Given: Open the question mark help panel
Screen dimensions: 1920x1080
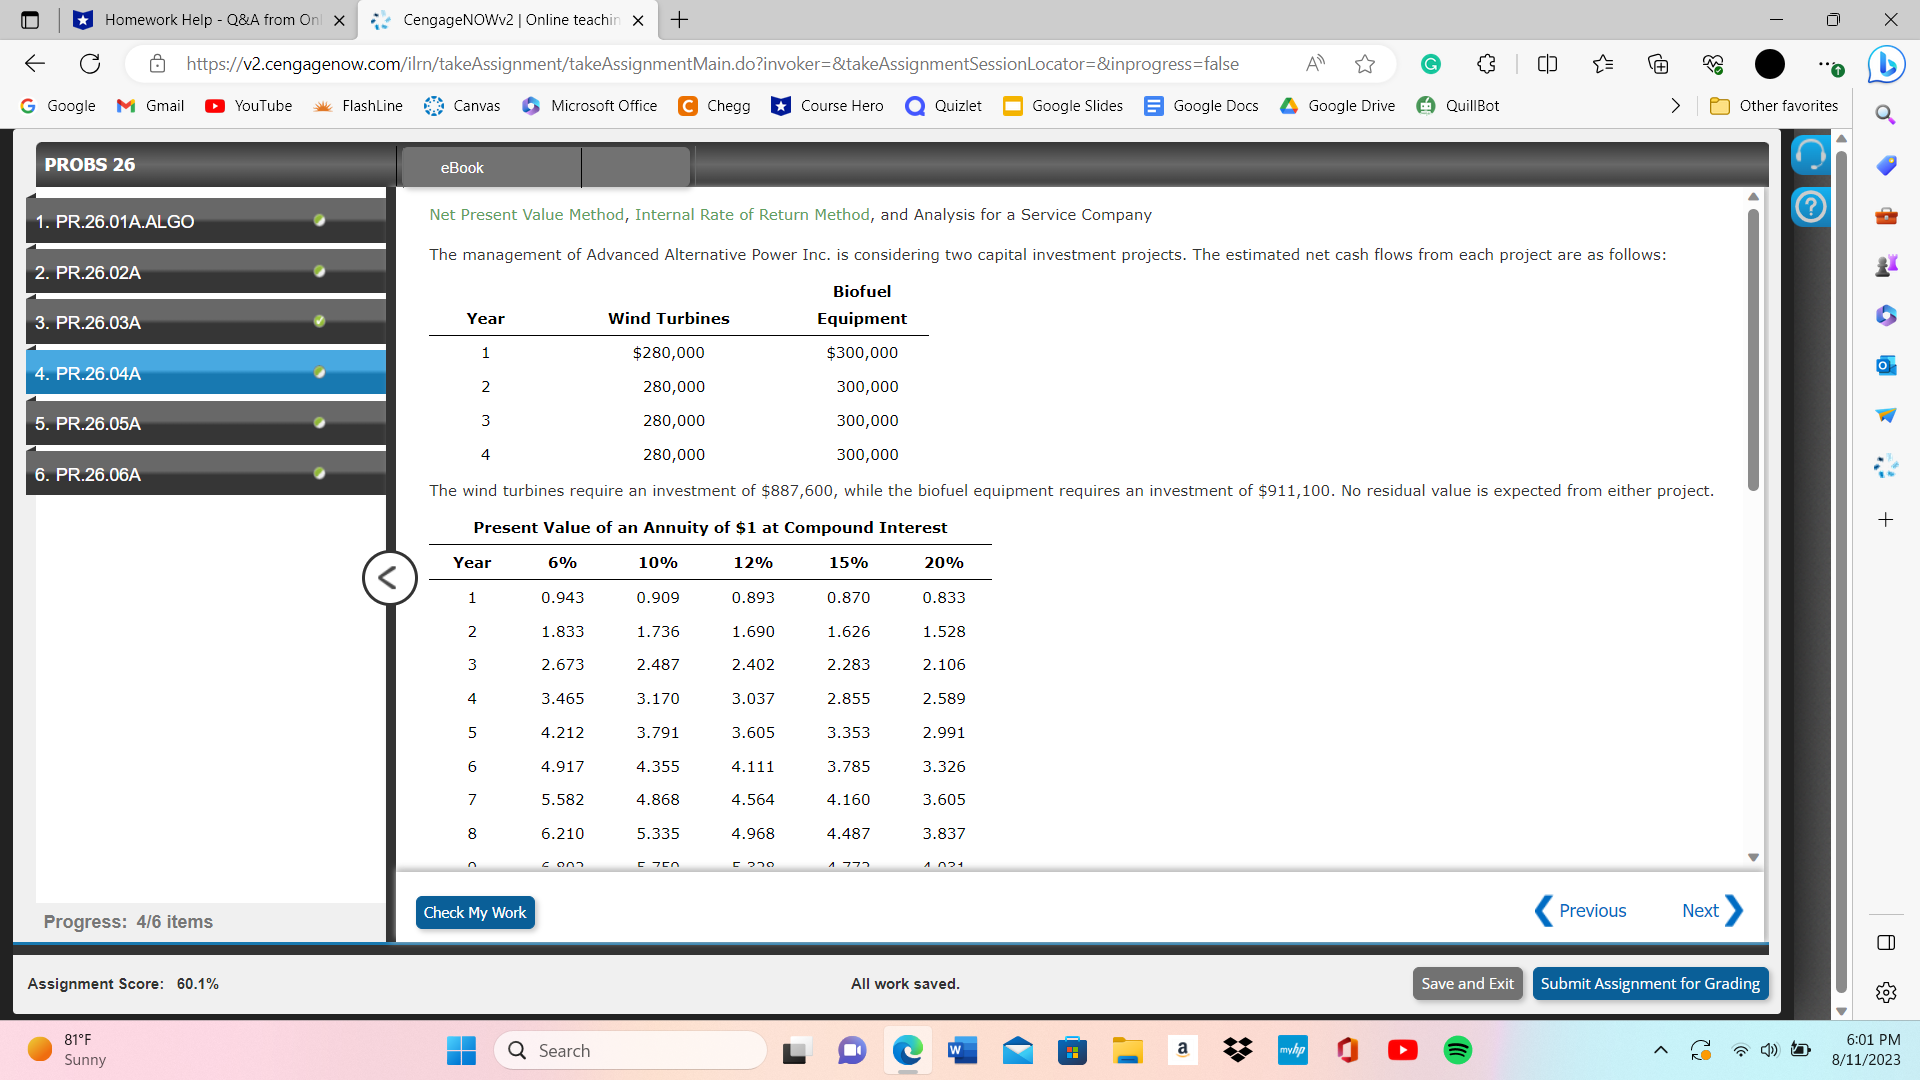Looking at the screenshot, I should tap(1810, 207).
